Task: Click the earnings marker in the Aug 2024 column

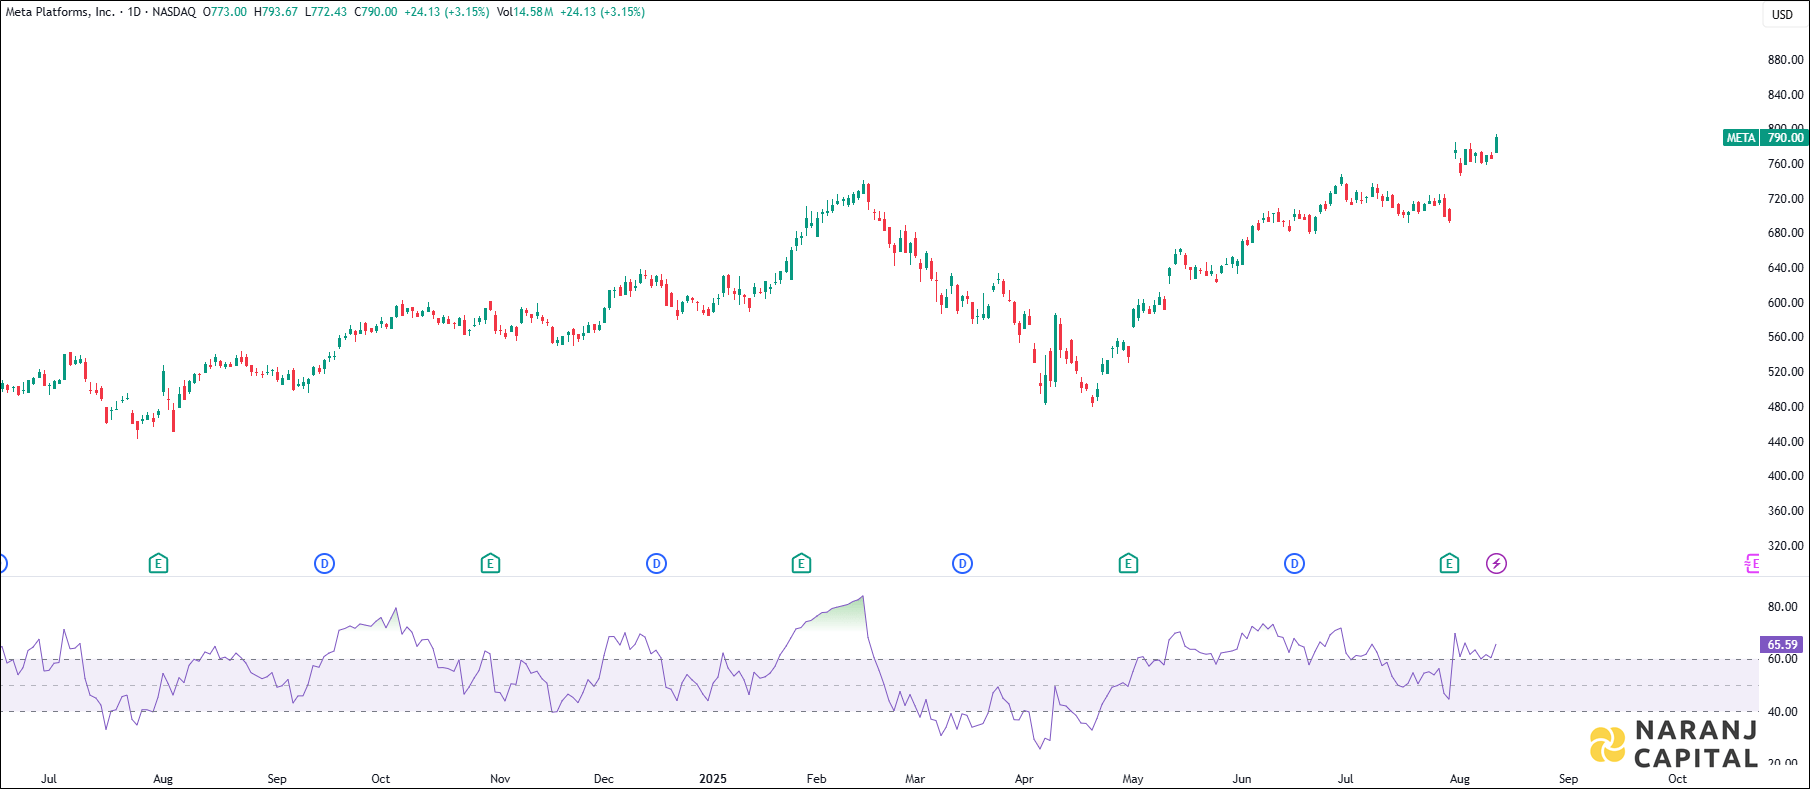Action: point(158,564)
